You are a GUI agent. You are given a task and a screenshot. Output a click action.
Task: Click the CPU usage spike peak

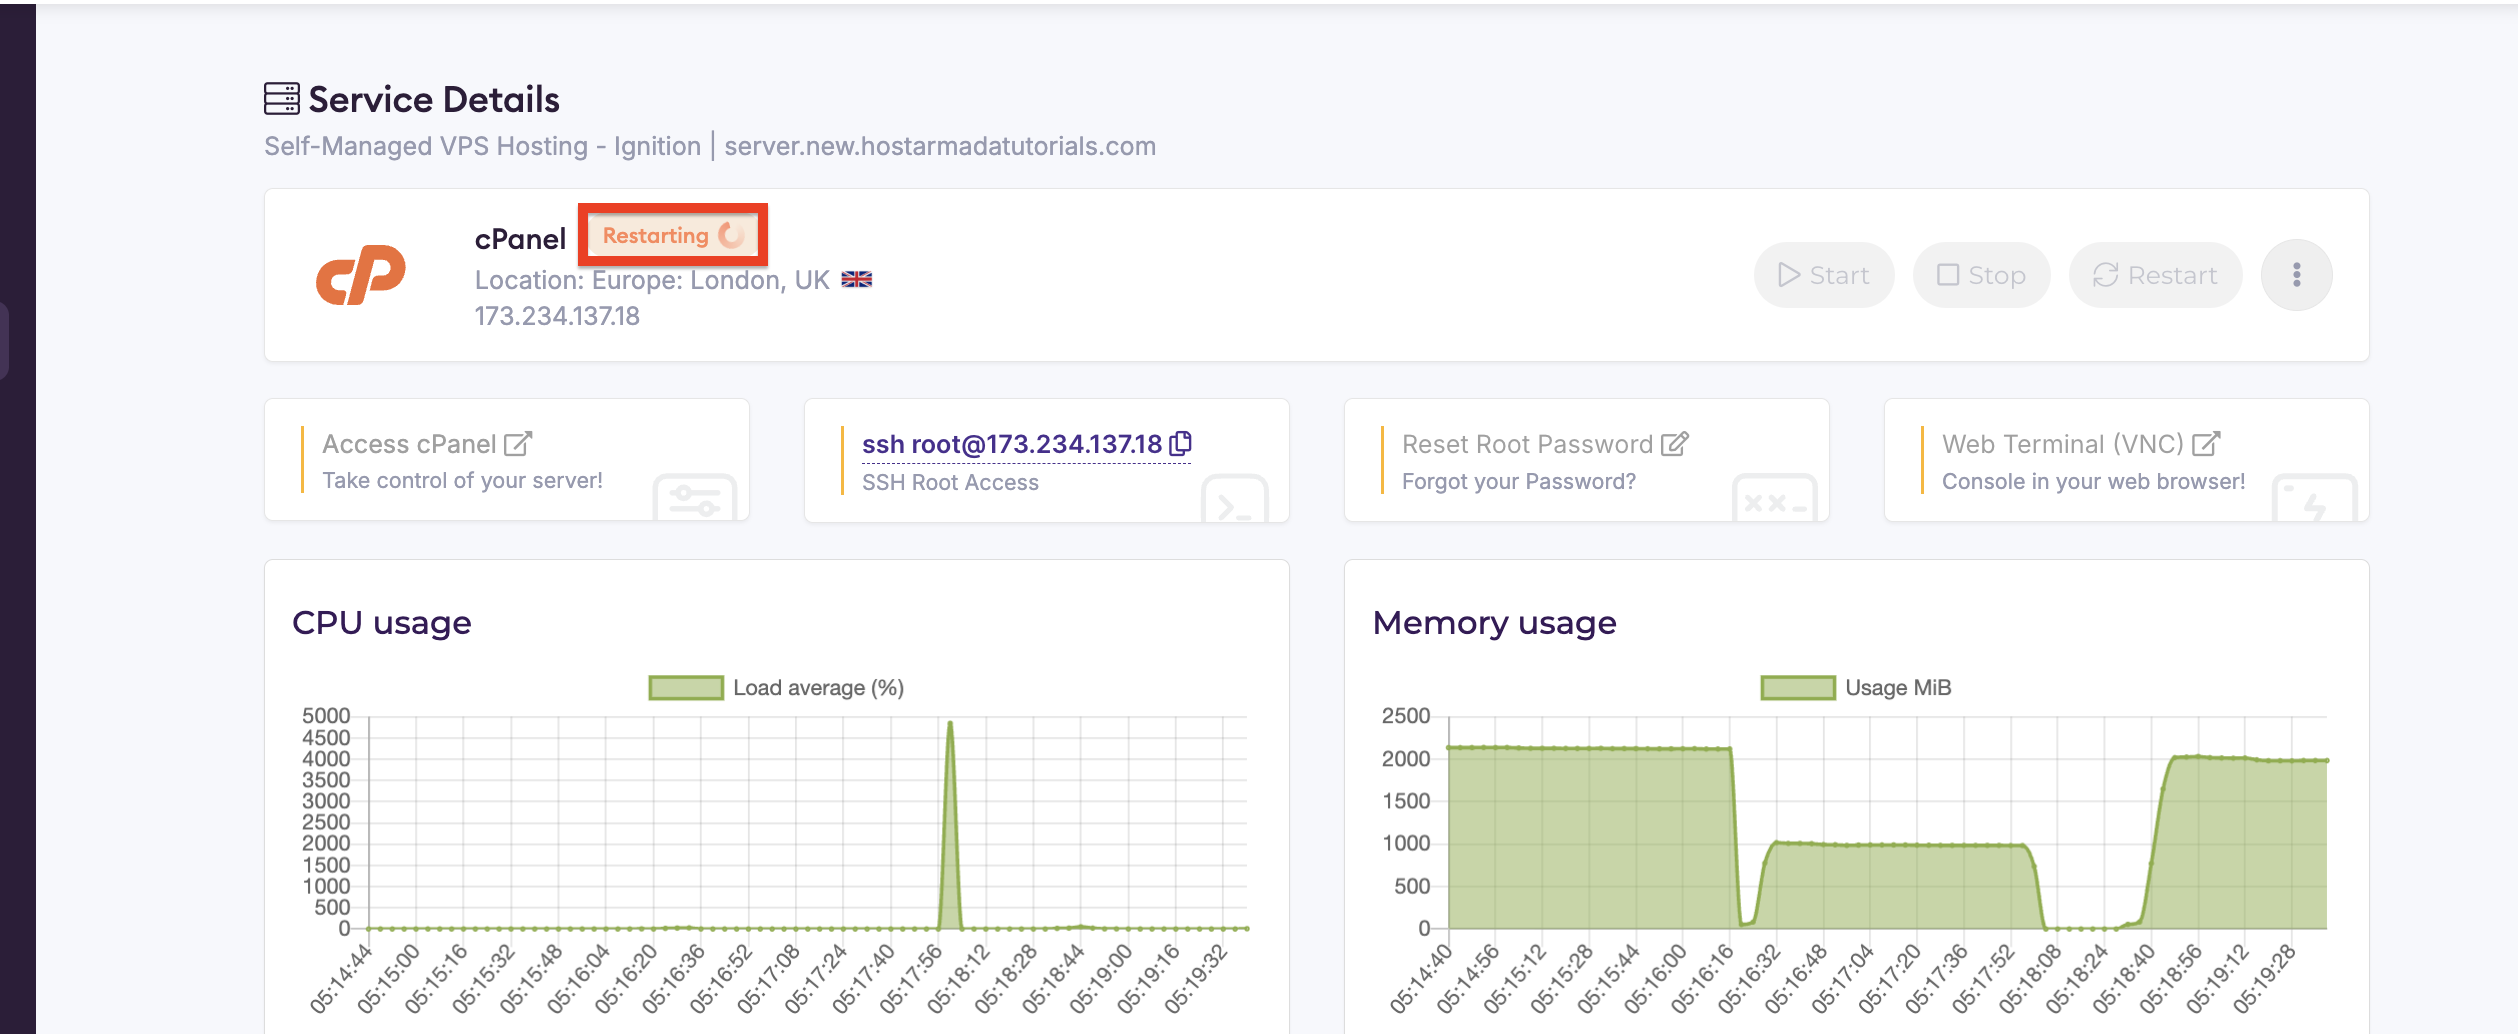click(x=949, y=724)
